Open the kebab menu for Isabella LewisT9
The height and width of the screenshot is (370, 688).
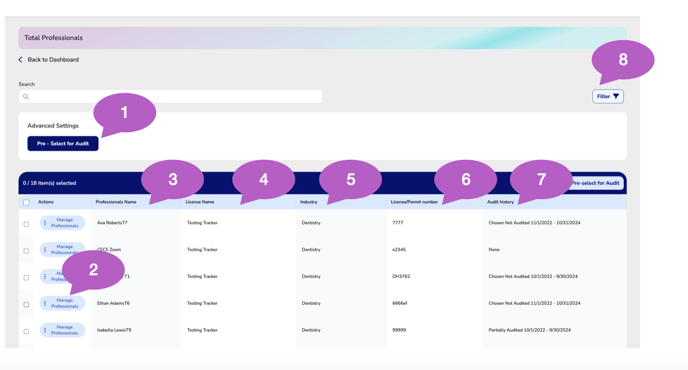pos(45,330)
